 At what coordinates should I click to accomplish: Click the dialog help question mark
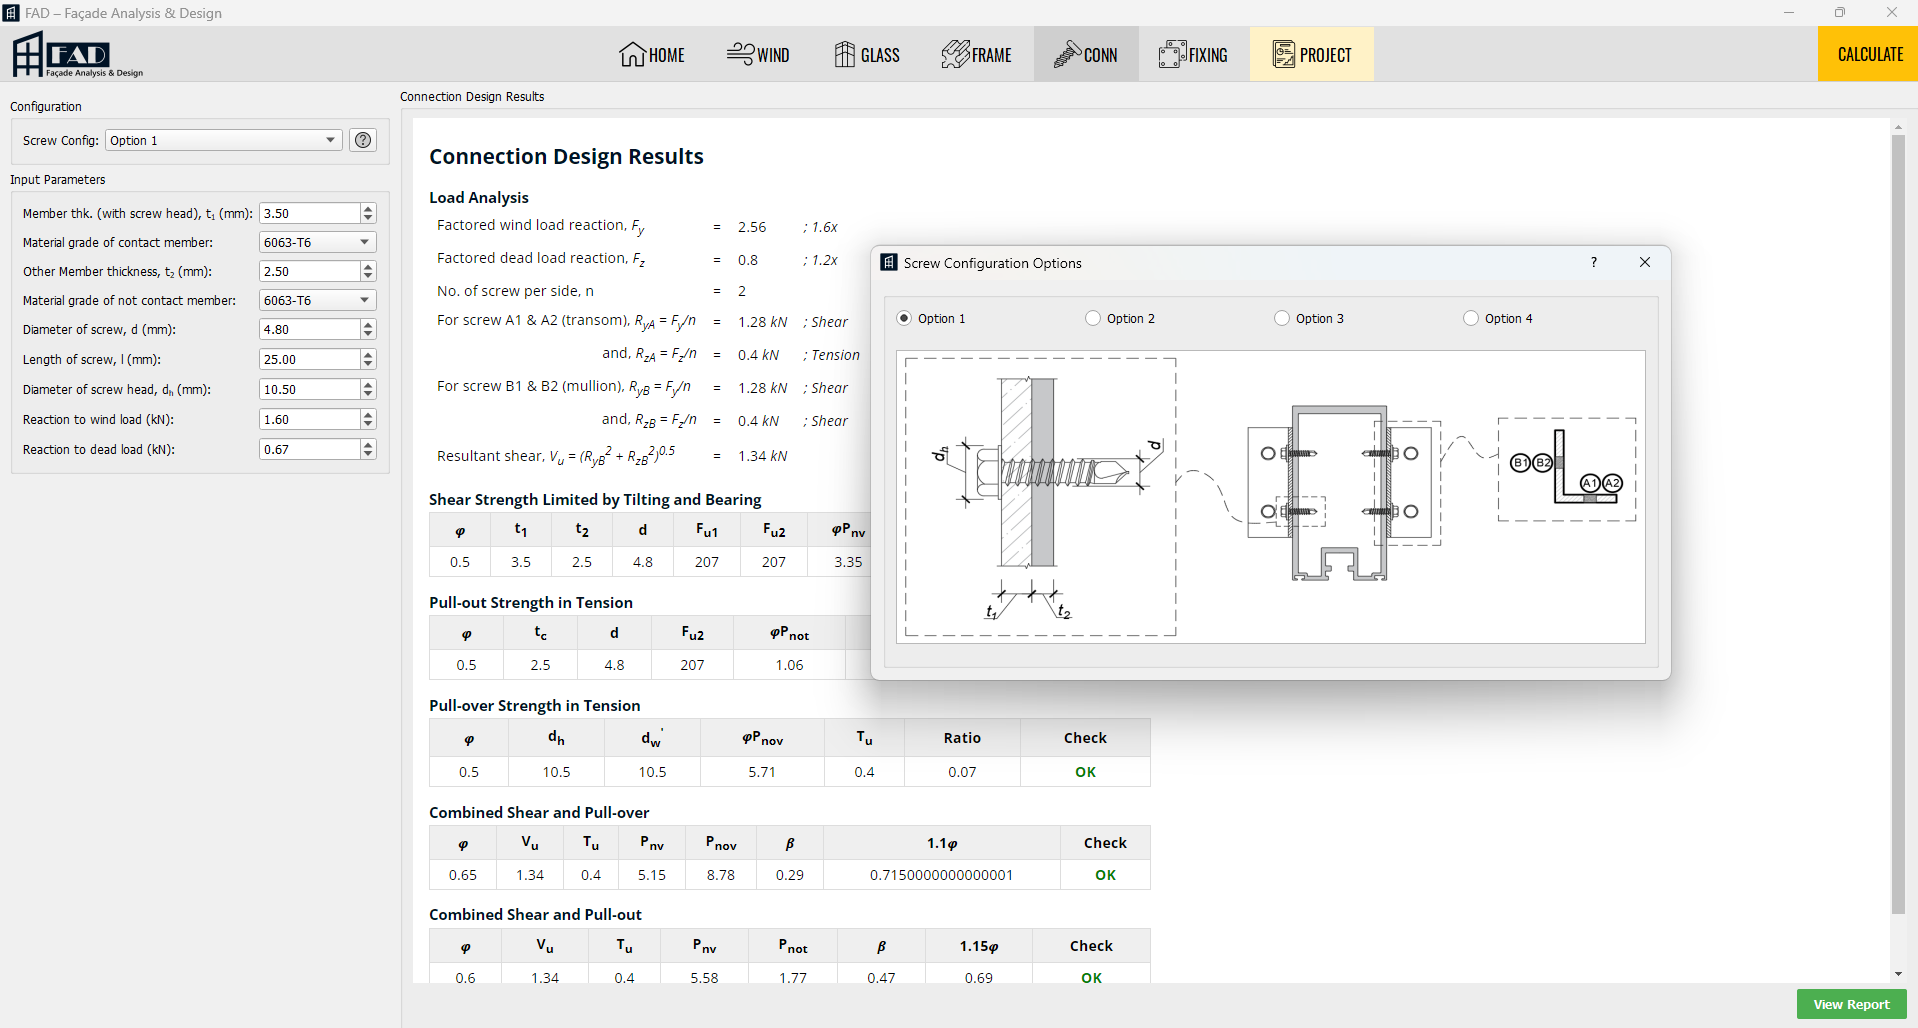click(1594, 262)
